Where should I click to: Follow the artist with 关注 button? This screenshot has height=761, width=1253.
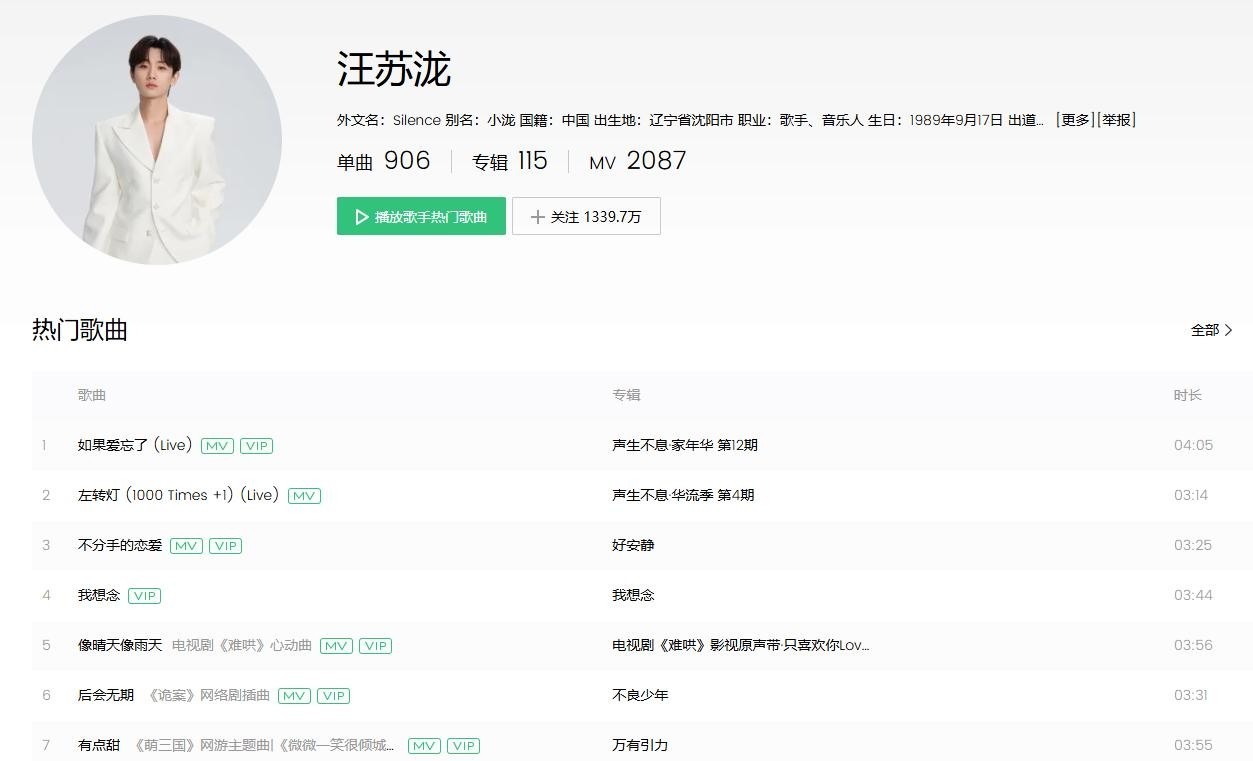[x=586, y=216]
